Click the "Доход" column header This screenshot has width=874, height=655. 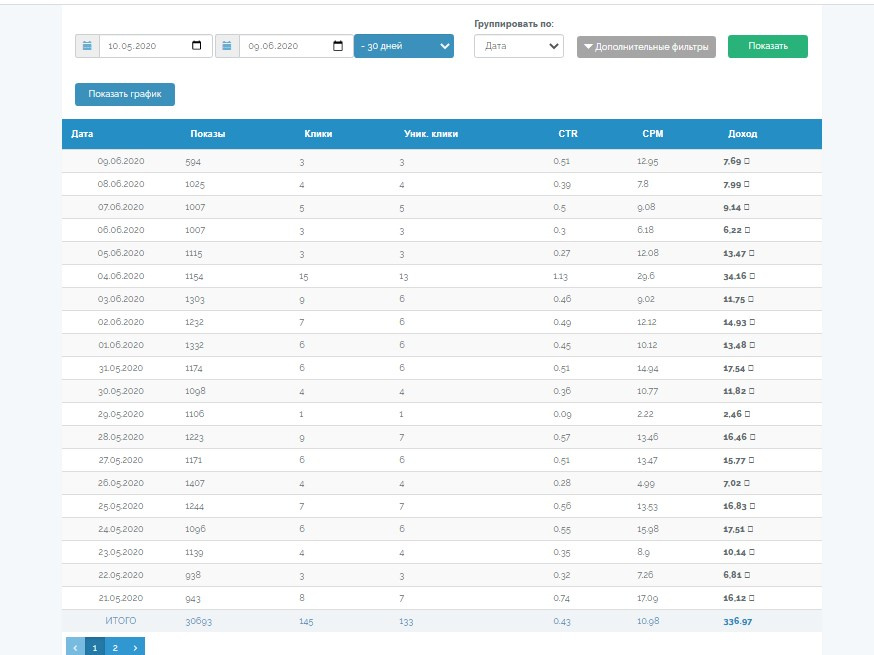point(742,134)
